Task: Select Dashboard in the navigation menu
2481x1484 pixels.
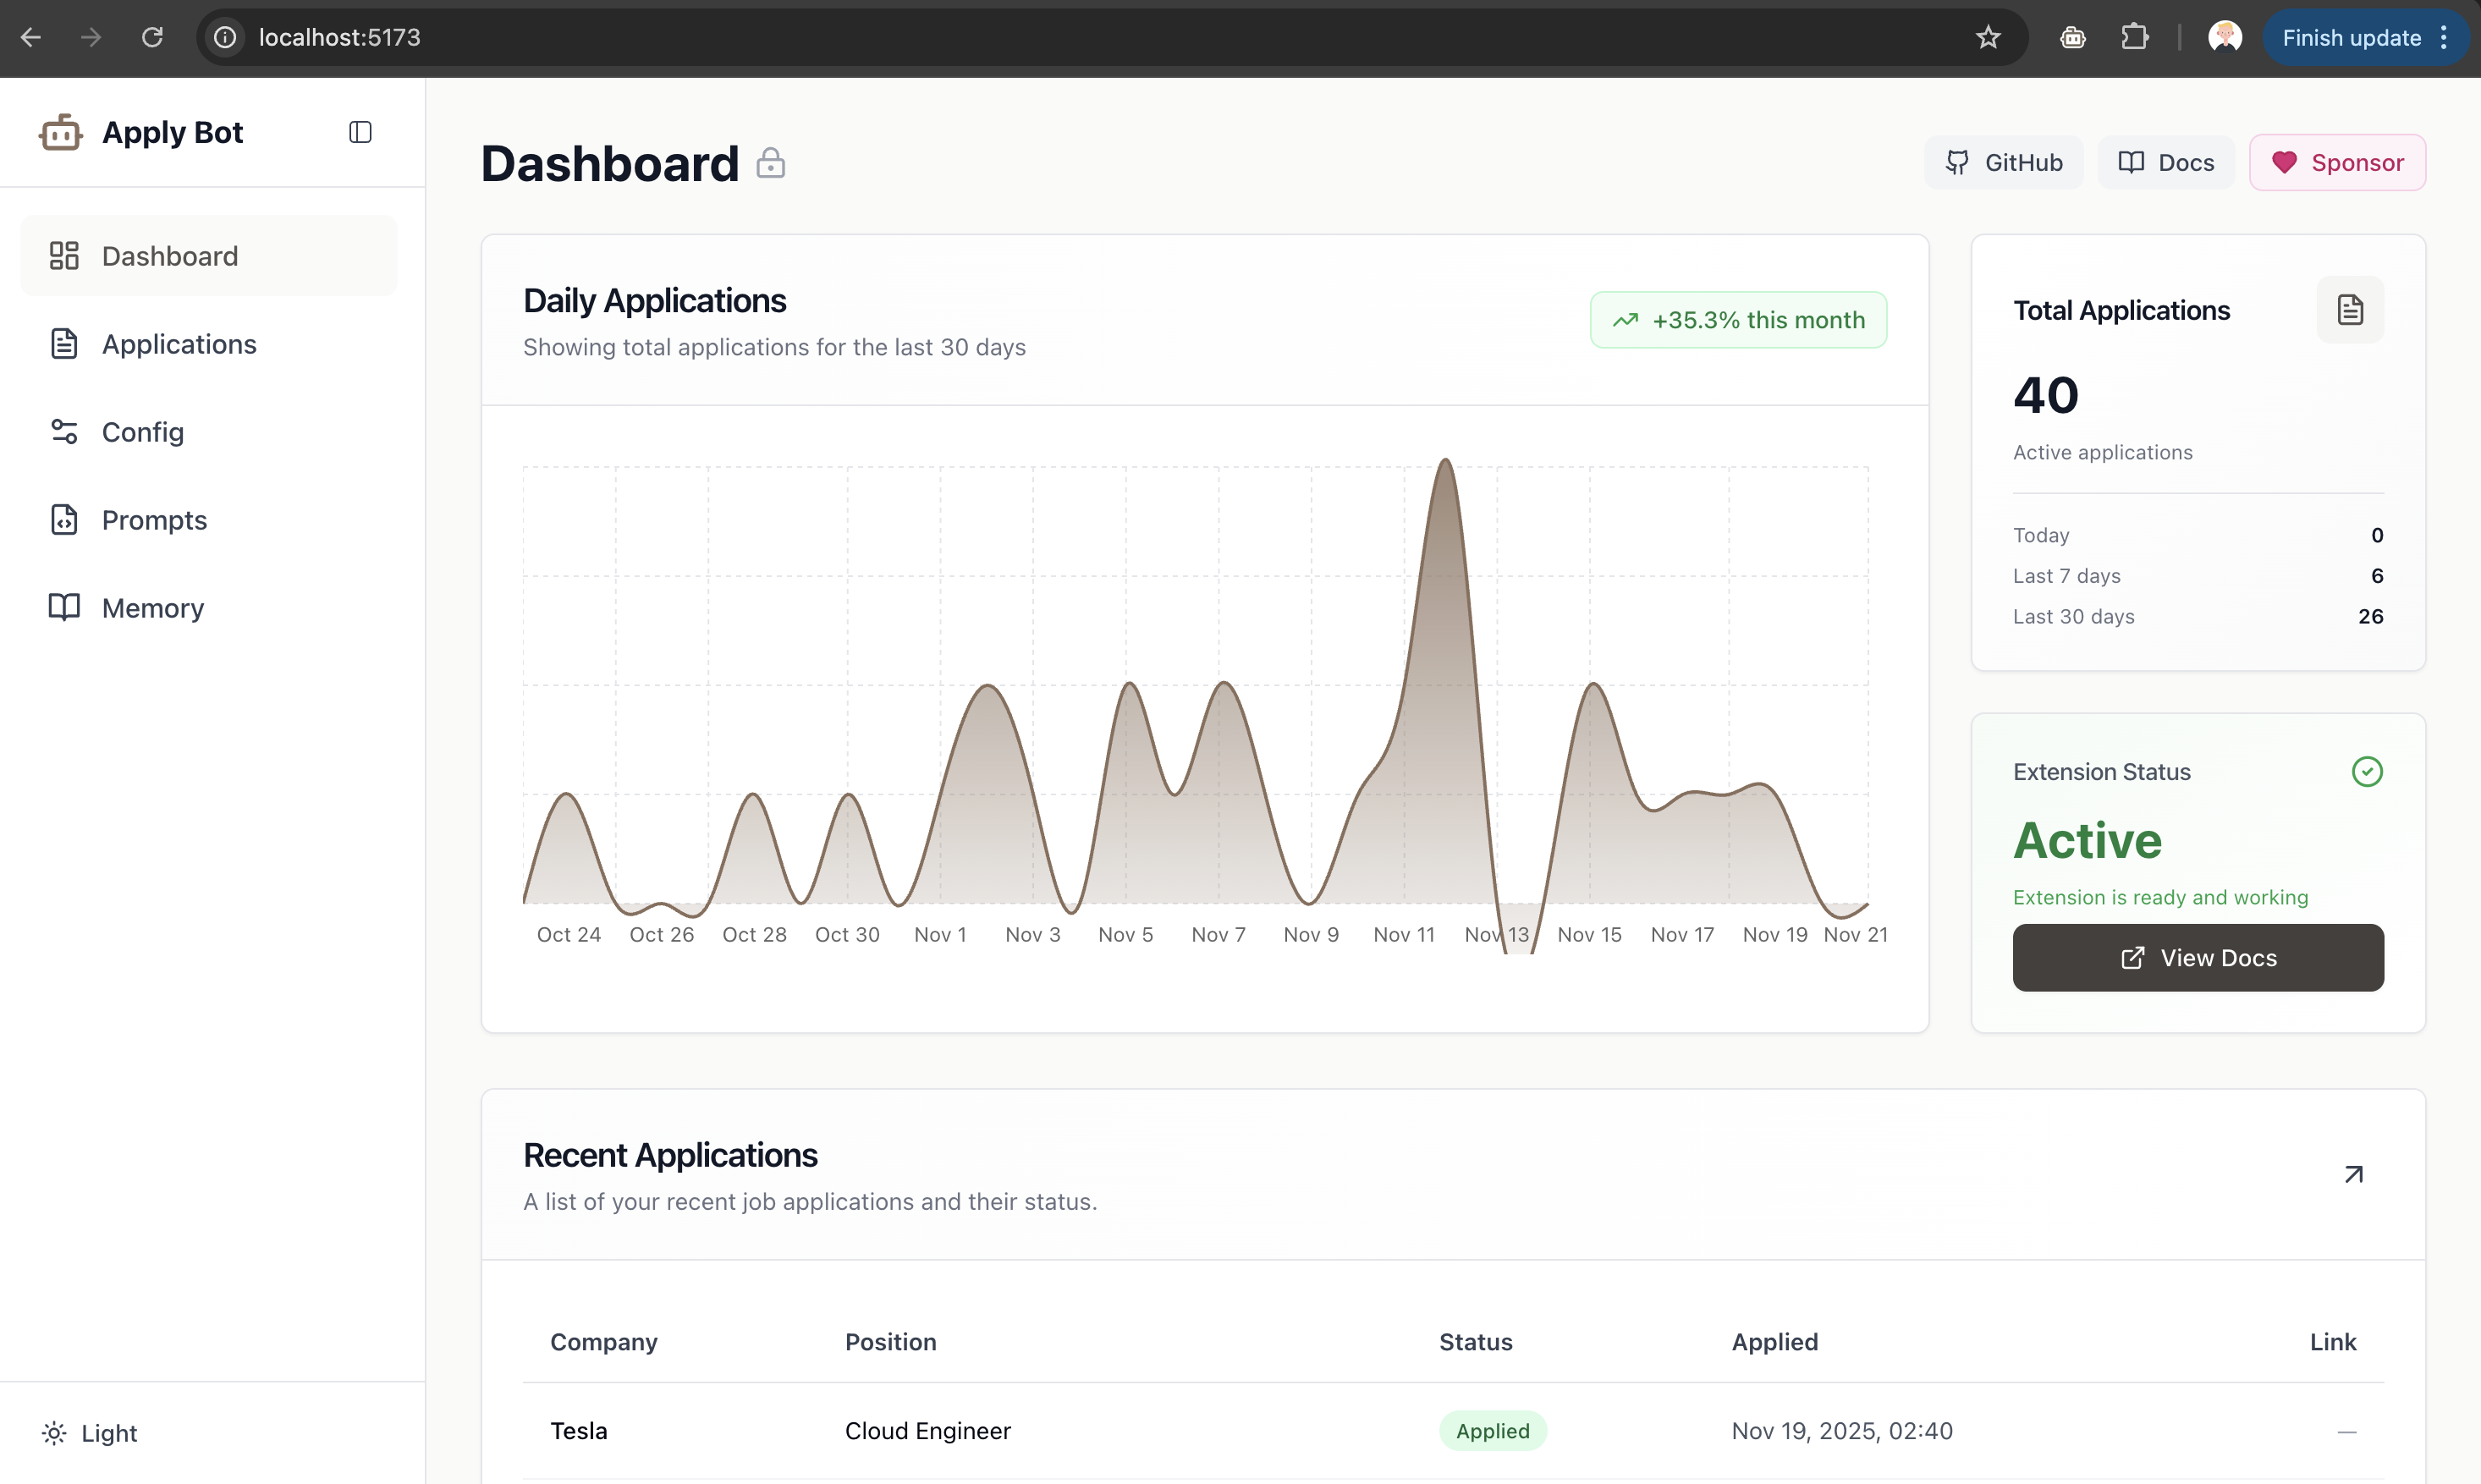Action: tap(170, 256)
